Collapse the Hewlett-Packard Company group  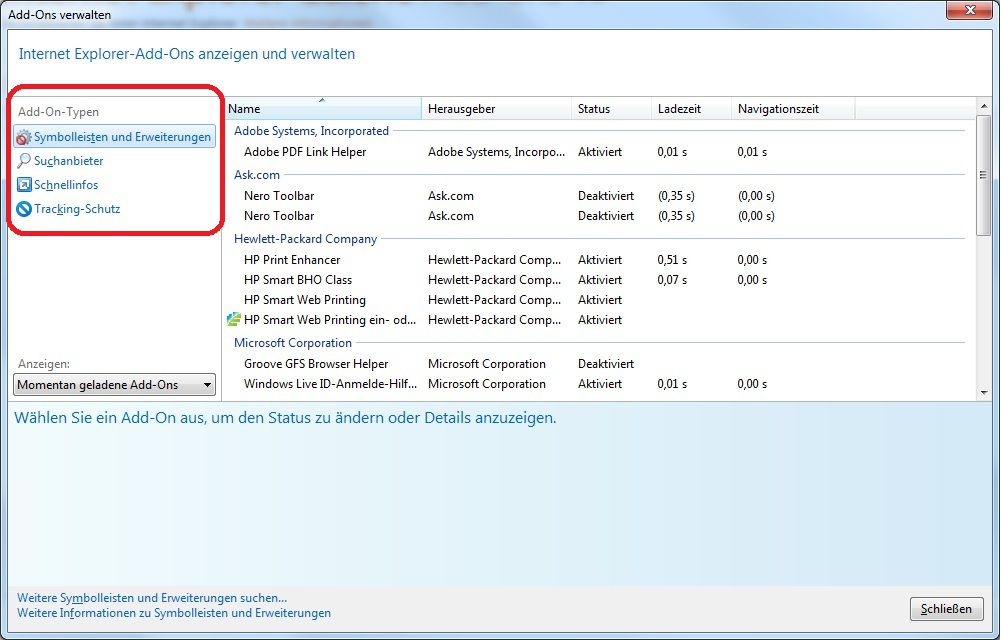click(x=305, y=239)
